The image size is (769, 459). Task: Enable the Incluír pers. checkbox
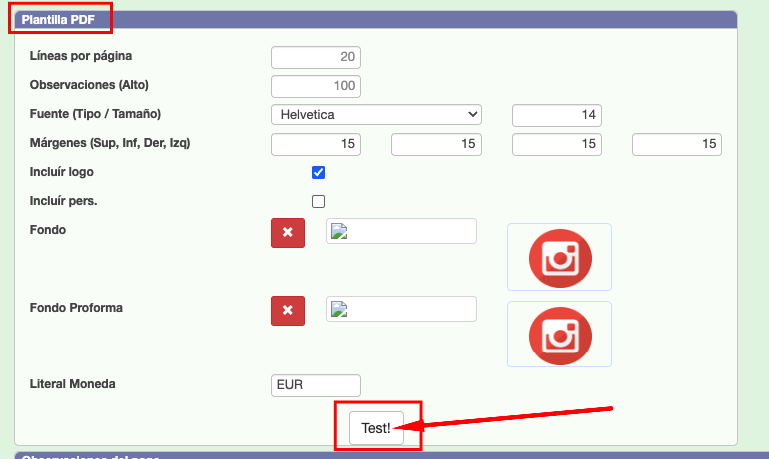pos(319,201)
